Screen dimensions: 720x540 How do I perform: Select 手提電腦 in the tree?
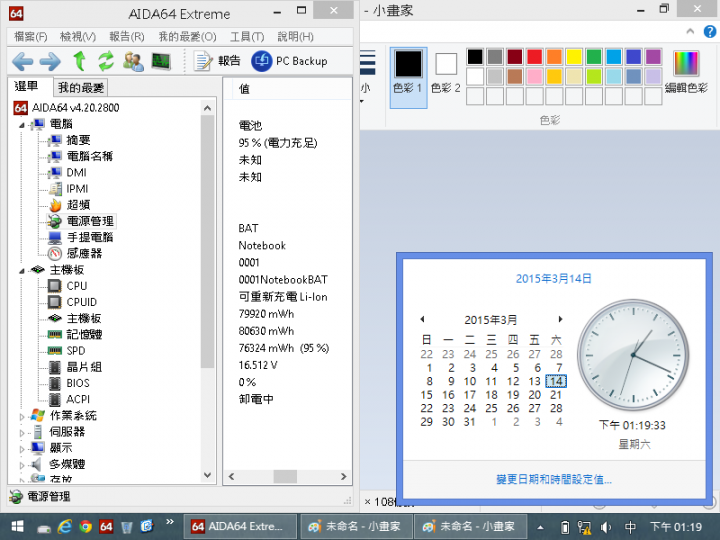tap(90, 237)
